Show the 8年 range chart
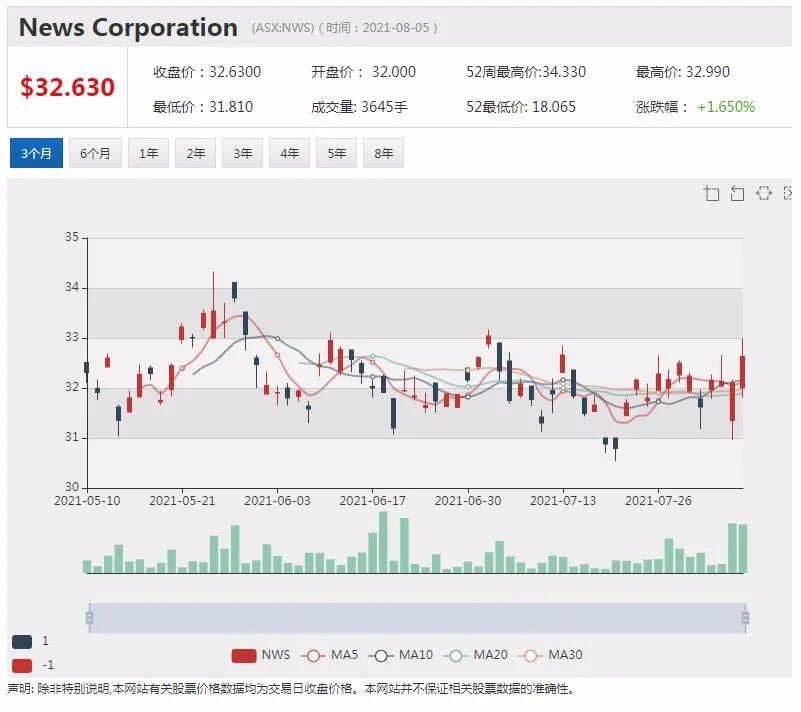Screen dimensions: 801x712 coord(383,153)
